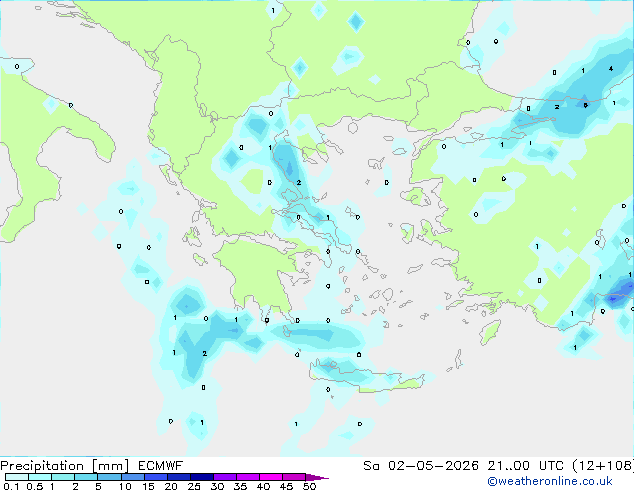634x490 pixels.
Task: Click the legend label '25'
Action: [x=194, y=486]
